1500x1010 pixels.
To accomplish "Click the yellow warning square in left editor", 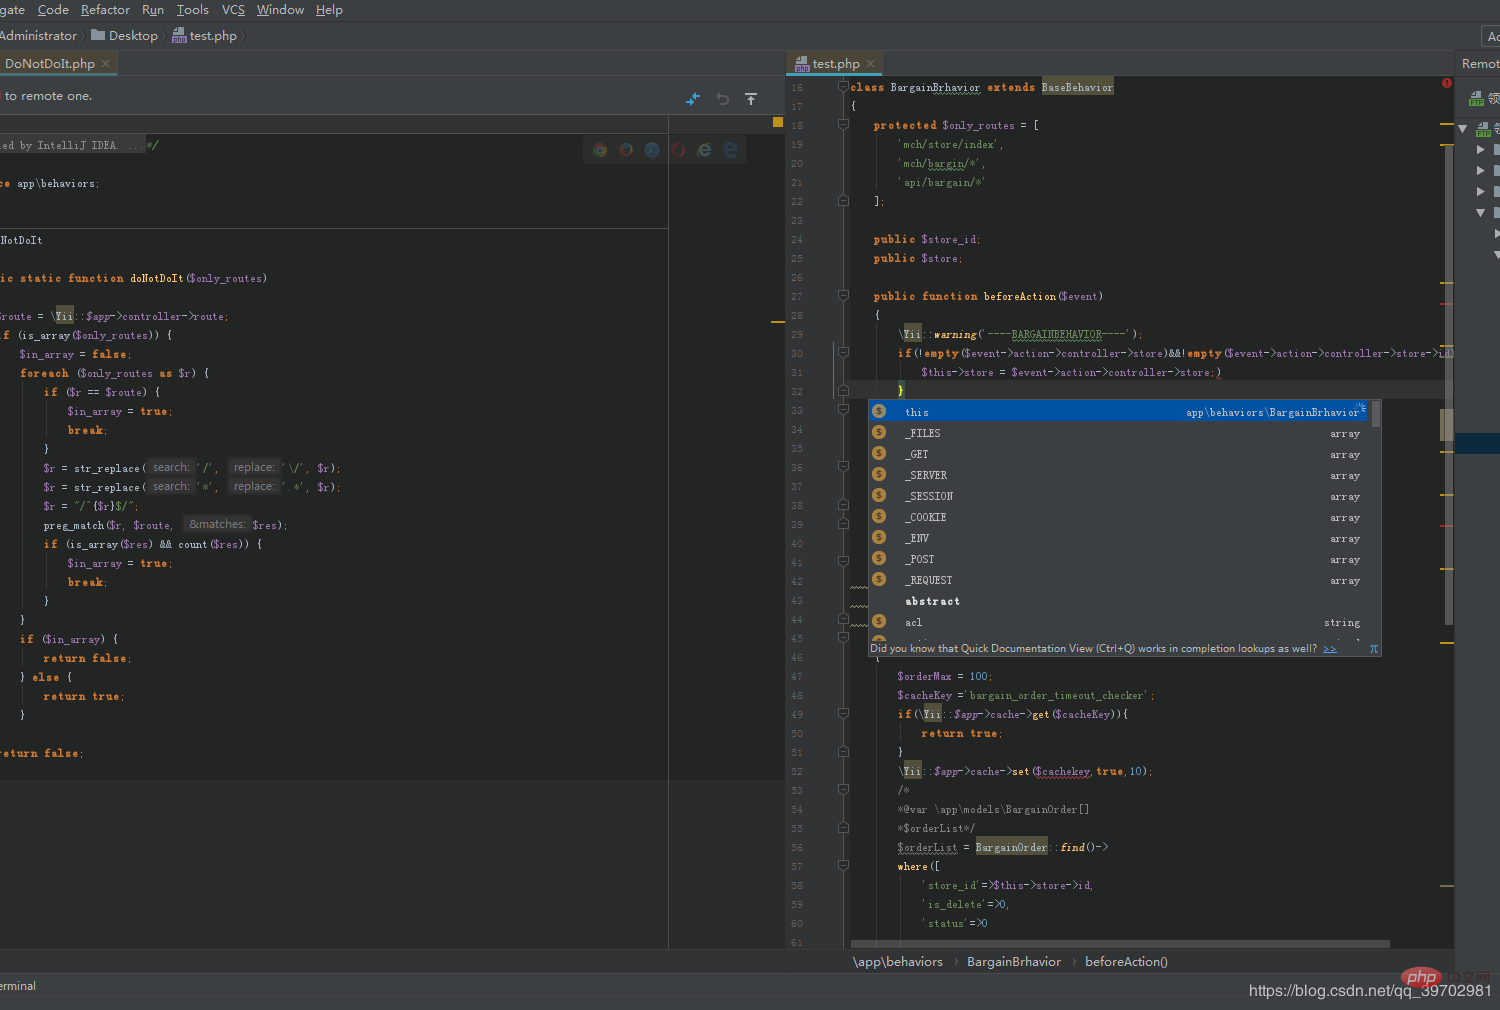I will pyautogui.click(x=778, y=122).
